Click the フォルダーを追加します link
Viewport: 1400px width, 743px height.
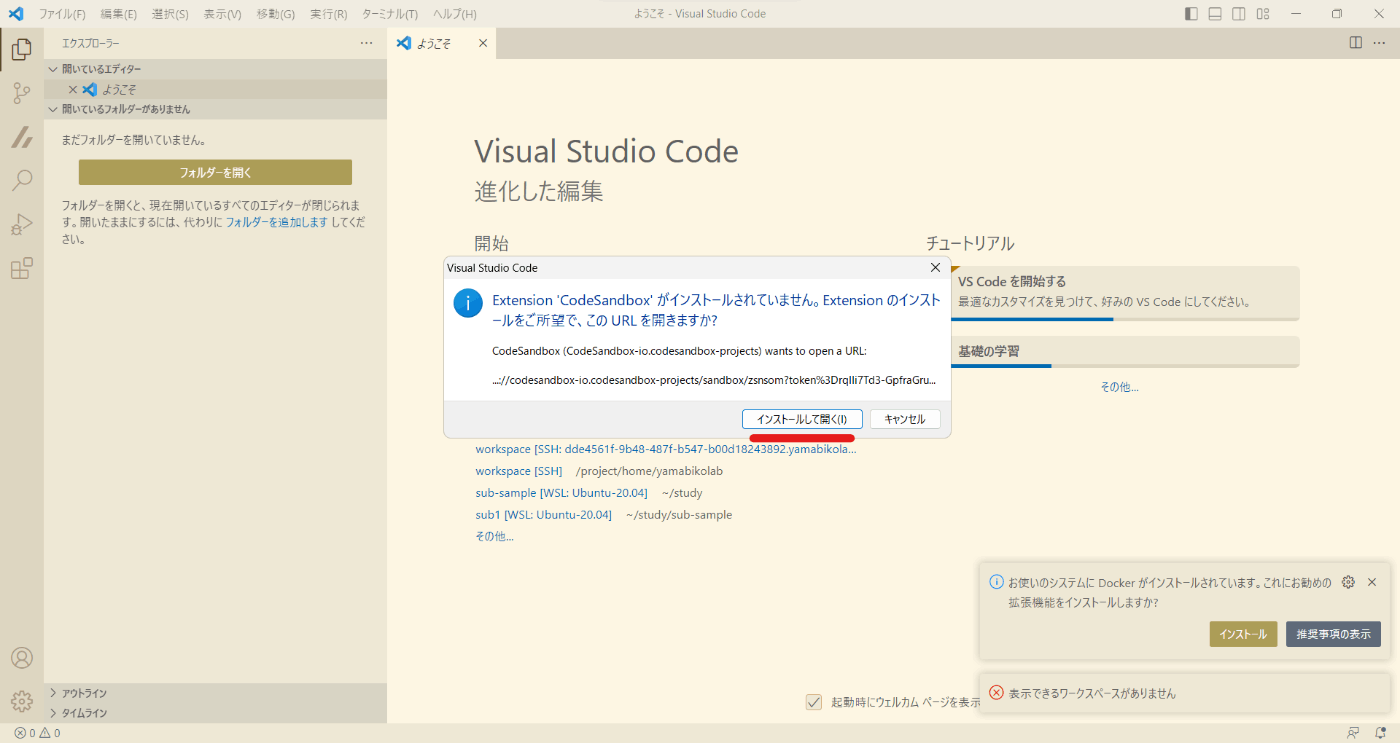click(277, 222)
